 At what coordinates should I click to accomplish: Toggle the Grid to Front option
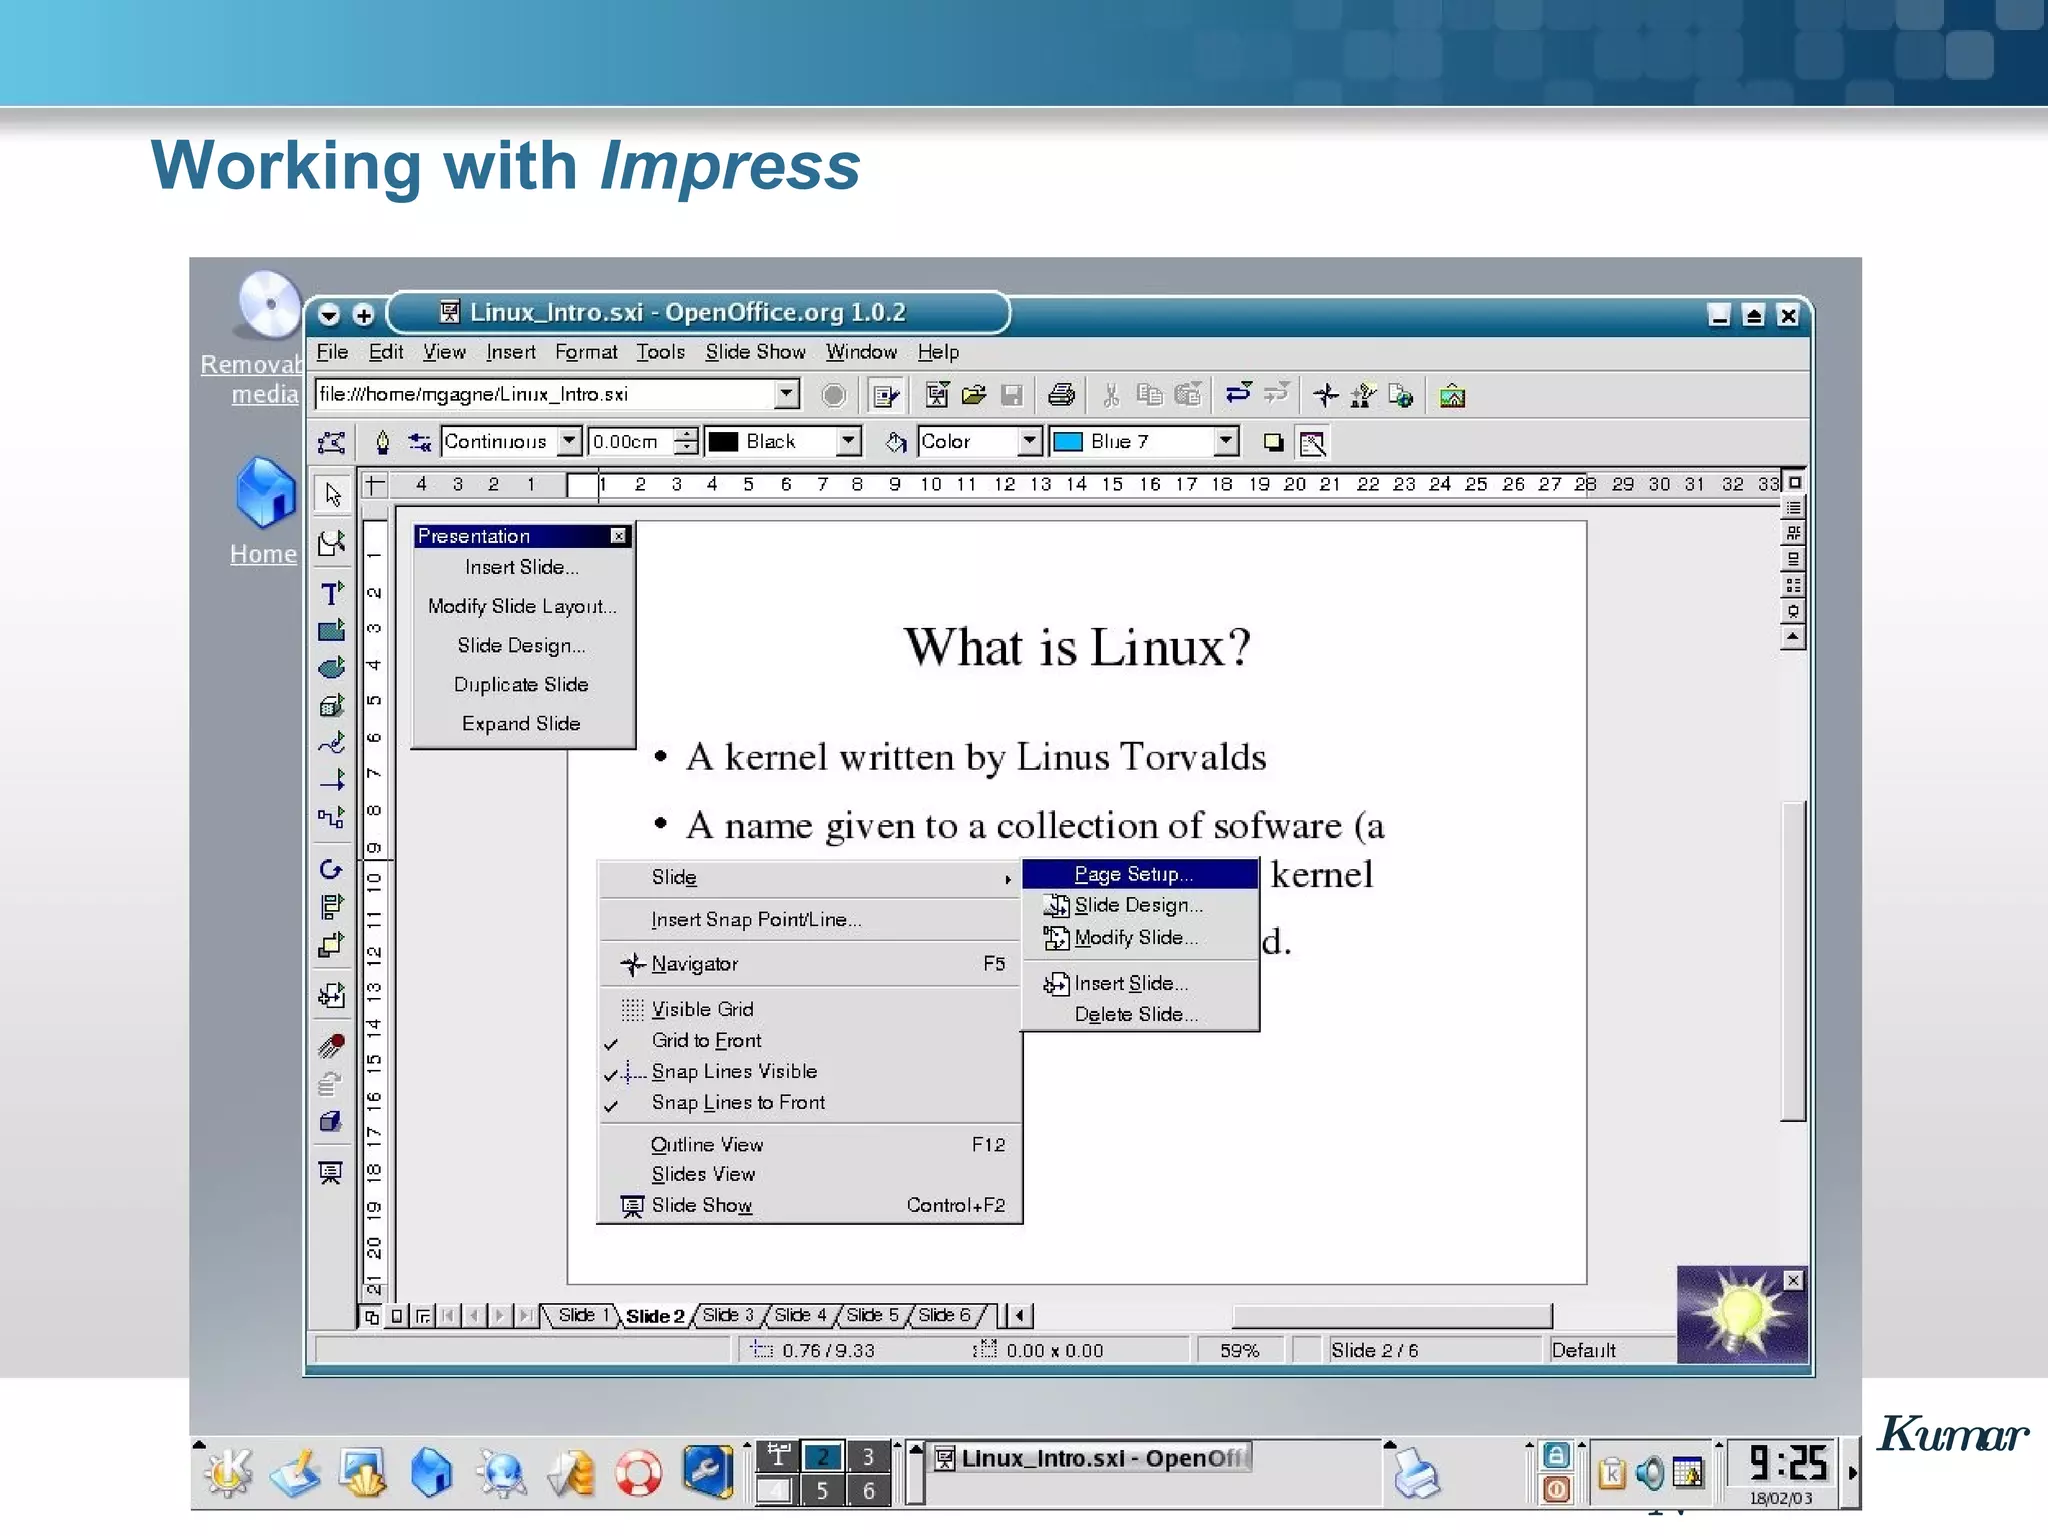[x=705, y=1040]
